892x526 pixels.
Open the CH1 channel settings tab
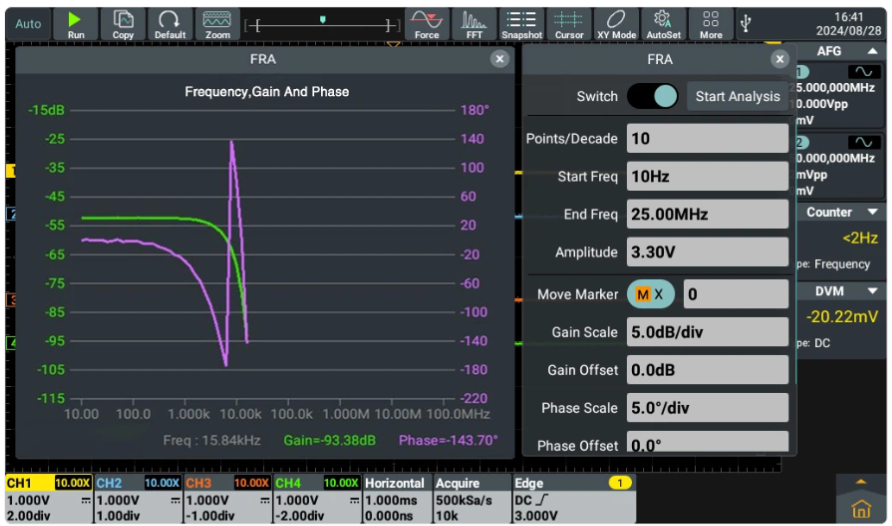(48, 498)
